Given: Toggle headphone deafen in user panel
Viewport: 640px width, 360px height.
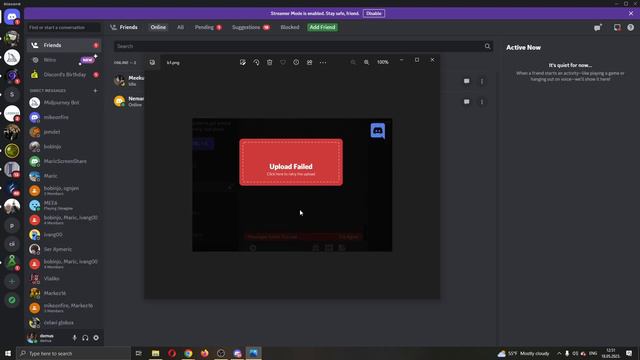Looking at the screenshot, I should [85, 338].
